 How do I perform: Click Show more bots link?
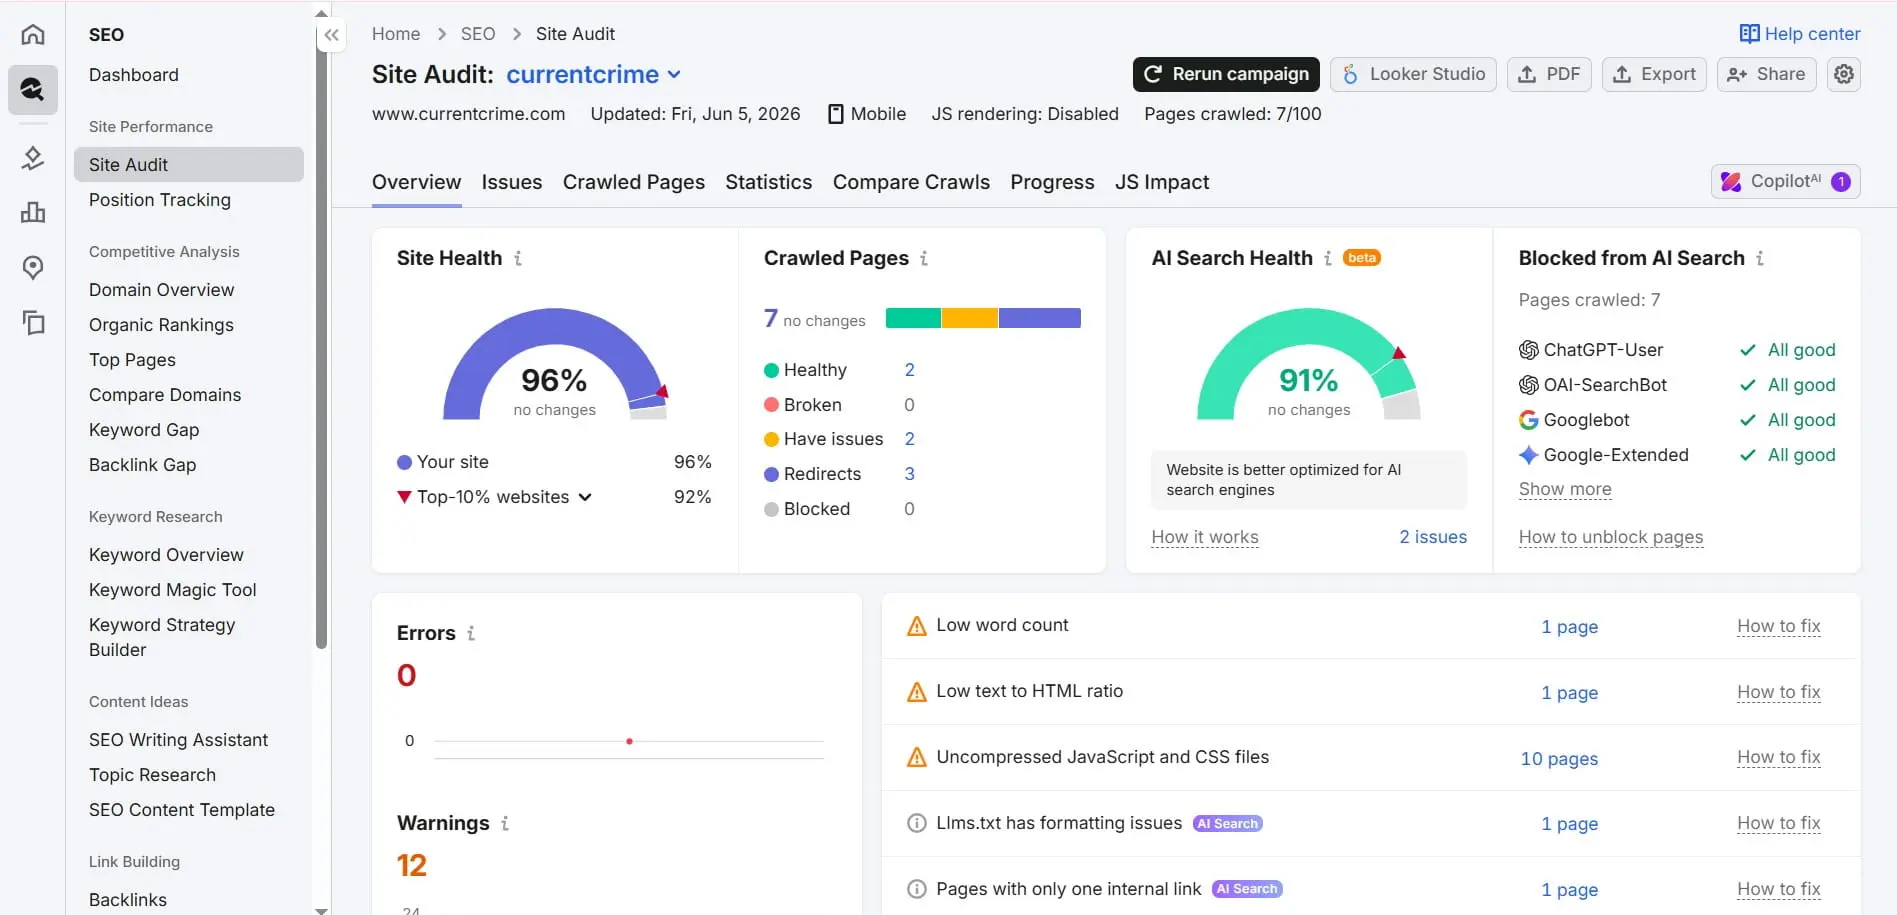(x=1565, y=489)
